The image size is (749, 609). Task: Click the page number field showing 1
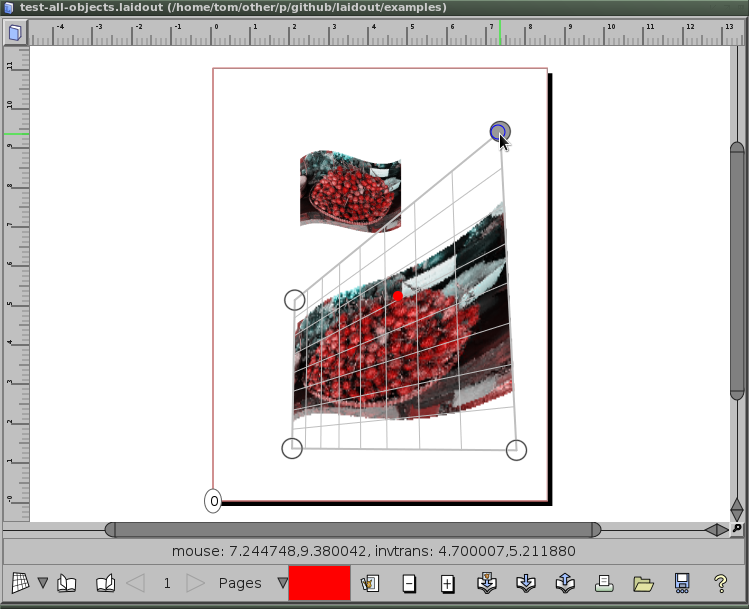(166, 583)
